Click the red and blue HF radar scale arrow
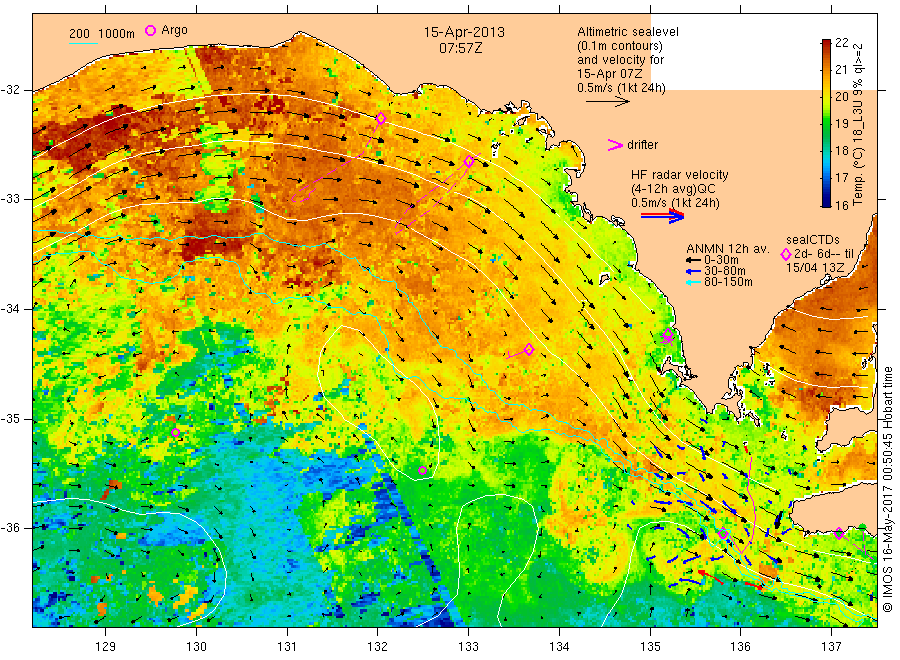The image size is (900, 660). [662, 216]
